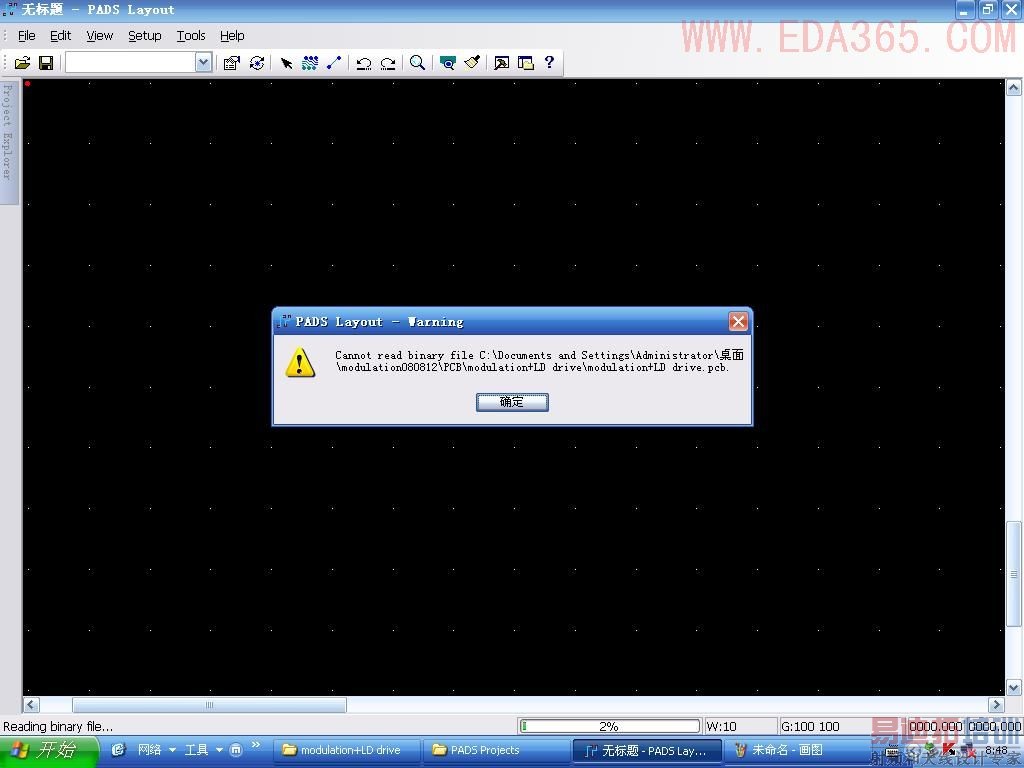Switch to 无标题 - PADS Layout taskbar button
The width and height of the screenshot is (1024, 768).
click(x=647, y=750)
